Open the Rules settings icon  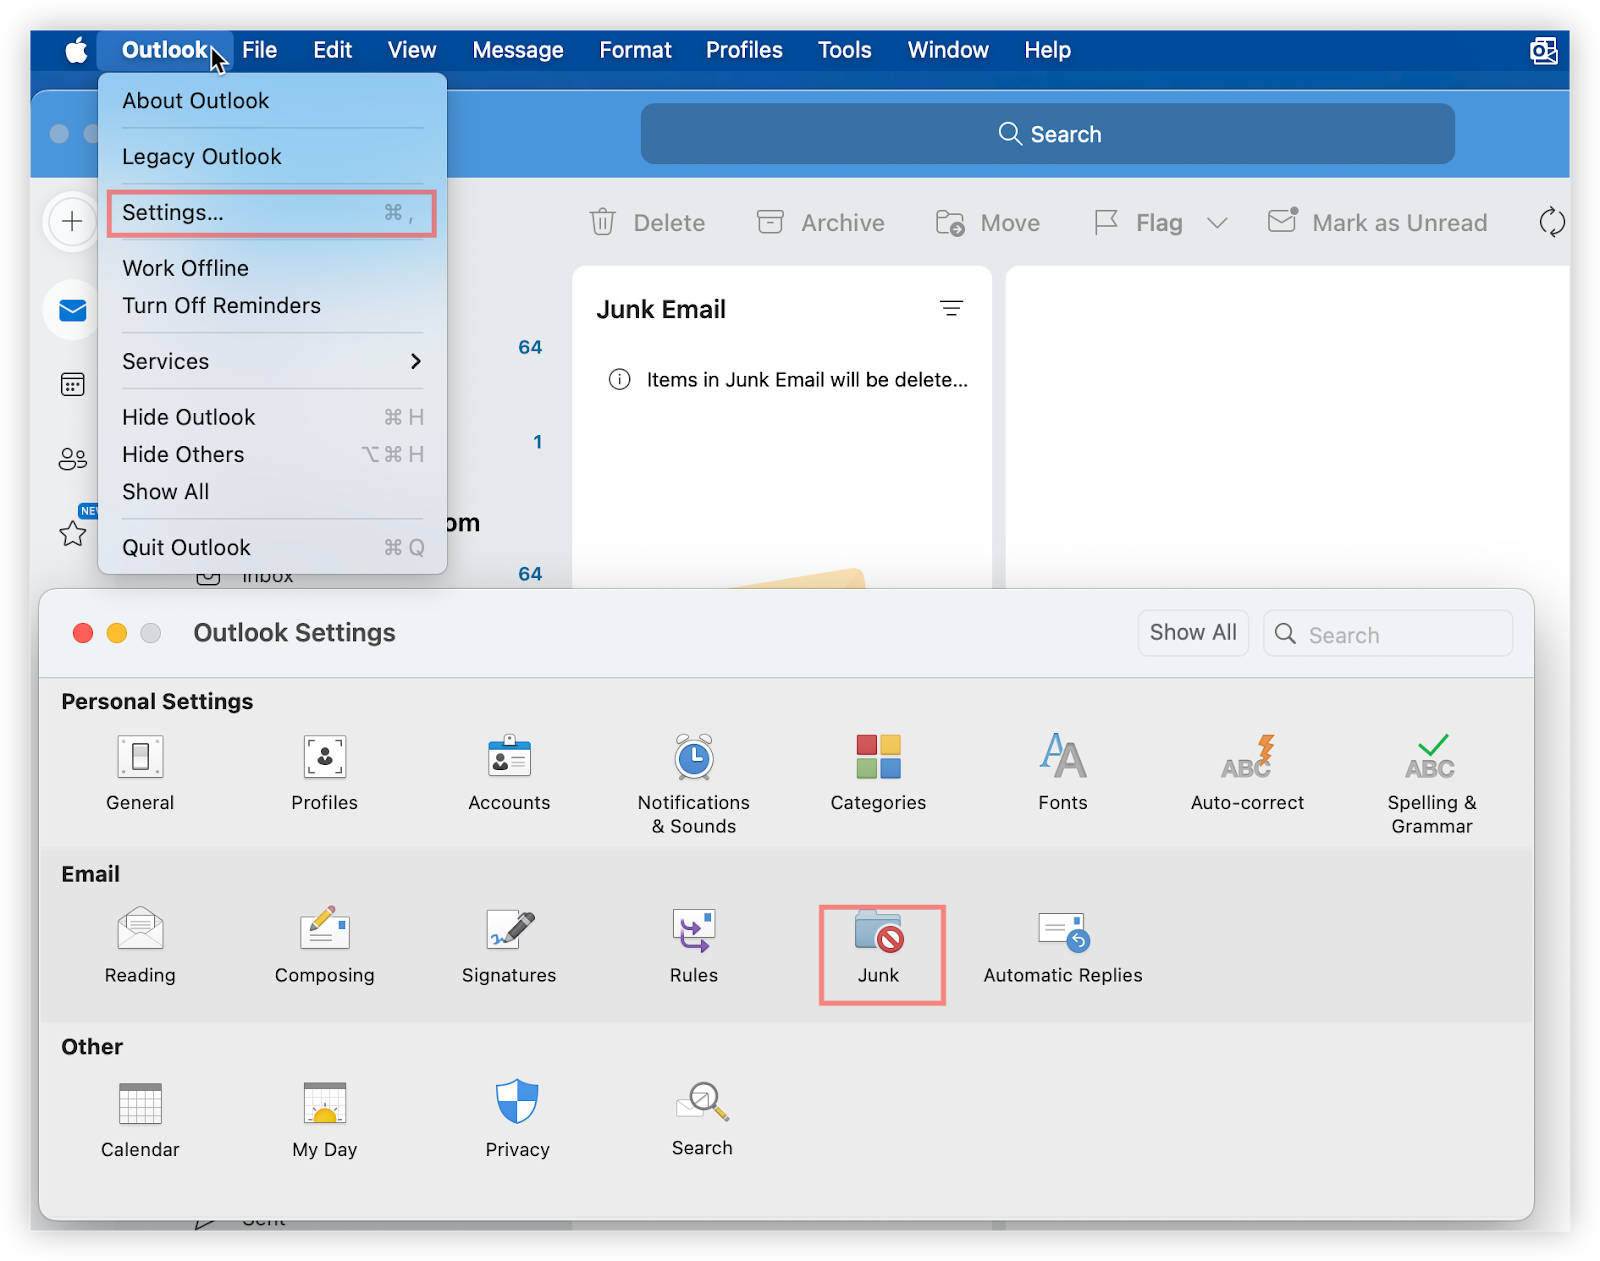(x=693, y=931)
